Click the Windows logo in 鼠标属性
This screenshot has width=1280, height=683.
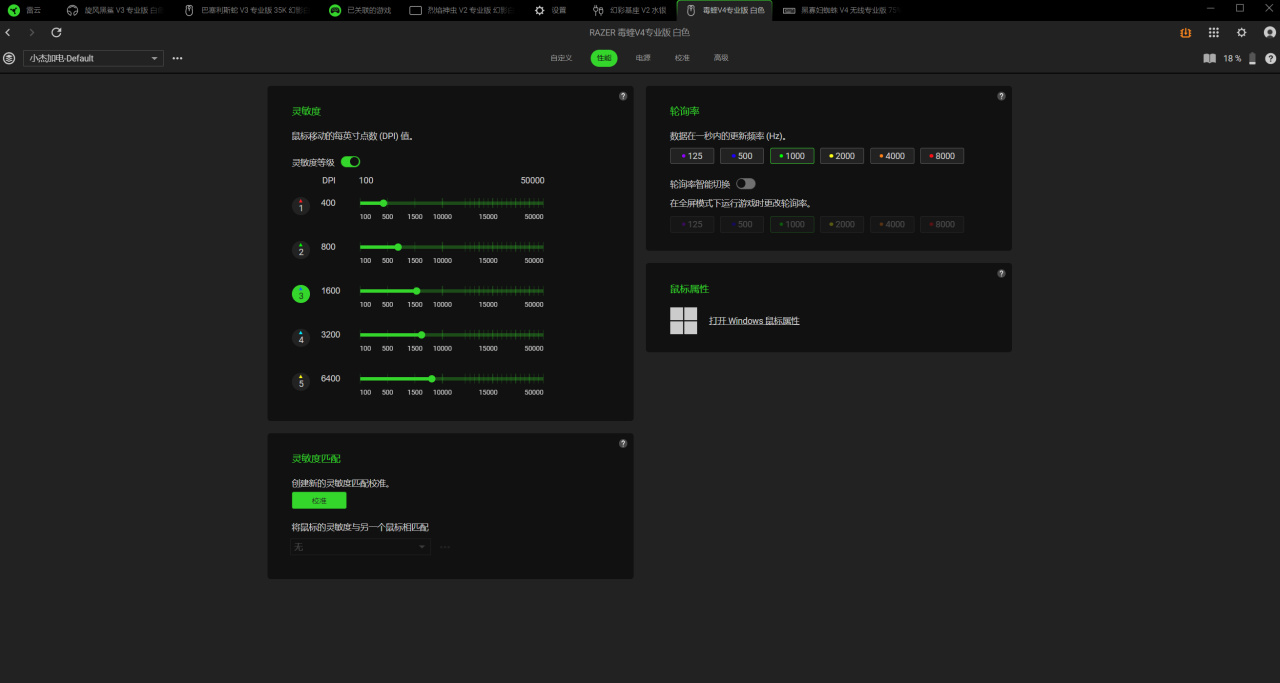point(683,321)
